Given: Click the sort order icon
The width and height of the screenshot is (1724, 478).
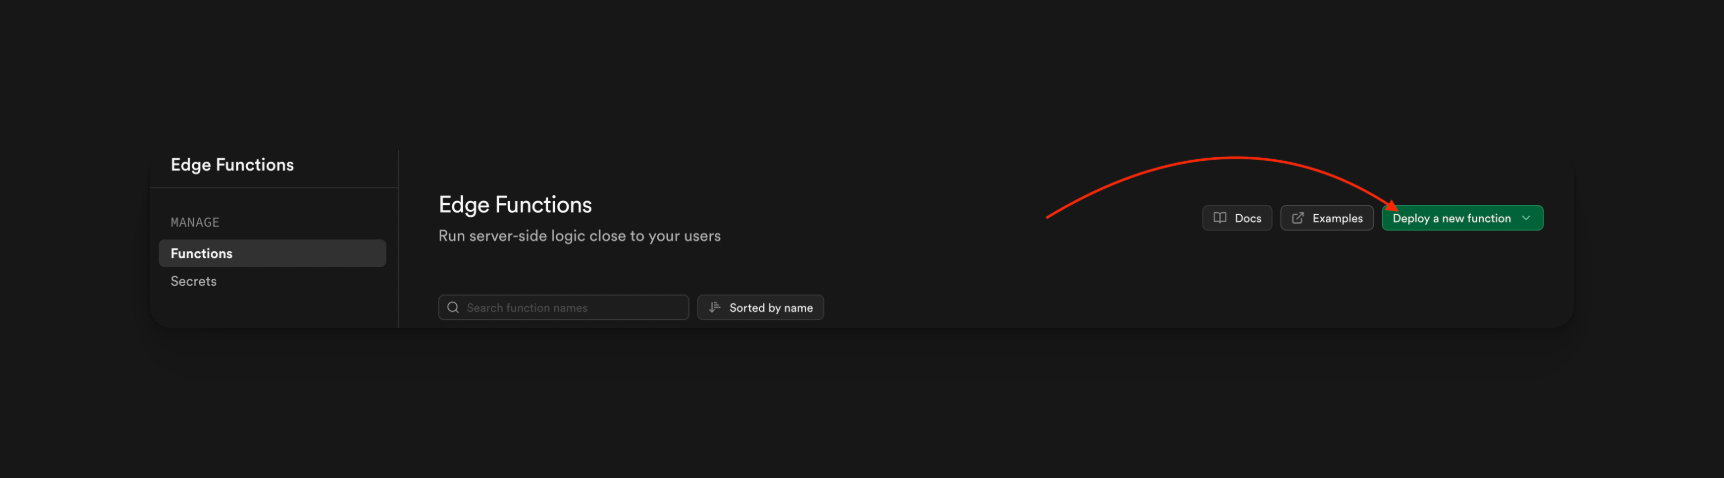Looking at the screenshot, I should coord(715,308).
